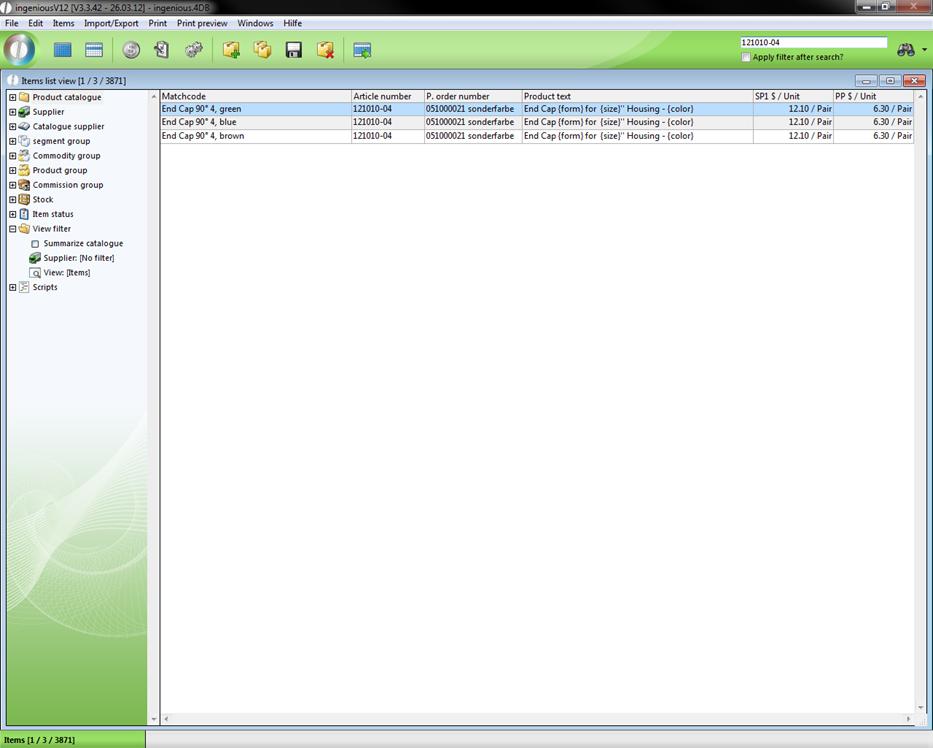The image size is (933, 748).
Task: Click the folder with red X icon
Action: coord(325,50)
